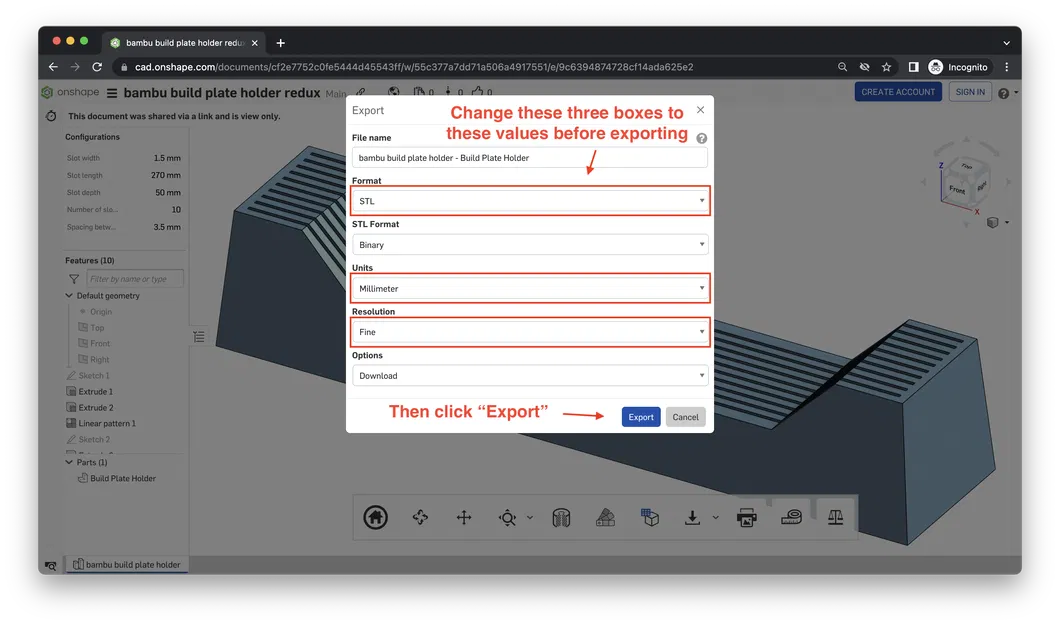The image size is (1060, 625).
Task: Open the Options dropdown showing Download
Action: (x=530, y=376)
